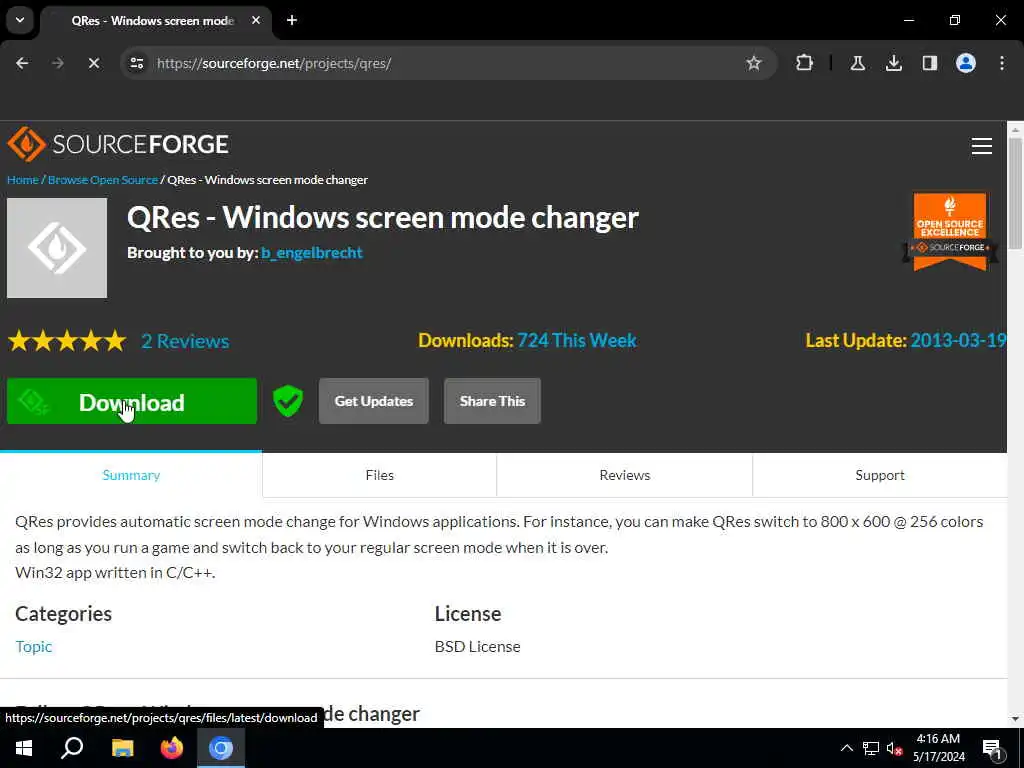Image resolution: width=1024 pixels, height=768 pixels.
Task: Click the browser back arrow
Action: coord(22,63)
